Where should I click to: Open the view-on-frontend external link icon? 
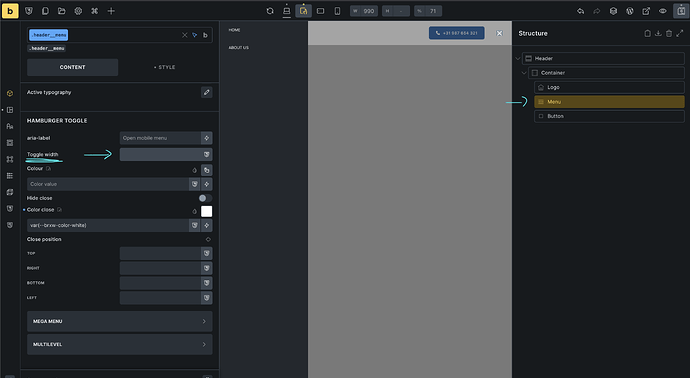click(x=646, y=11)
